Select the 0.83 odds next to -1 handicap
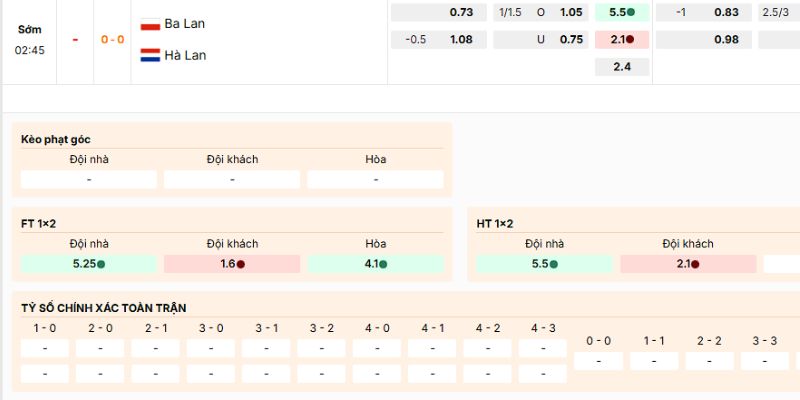 pos(727,12)
